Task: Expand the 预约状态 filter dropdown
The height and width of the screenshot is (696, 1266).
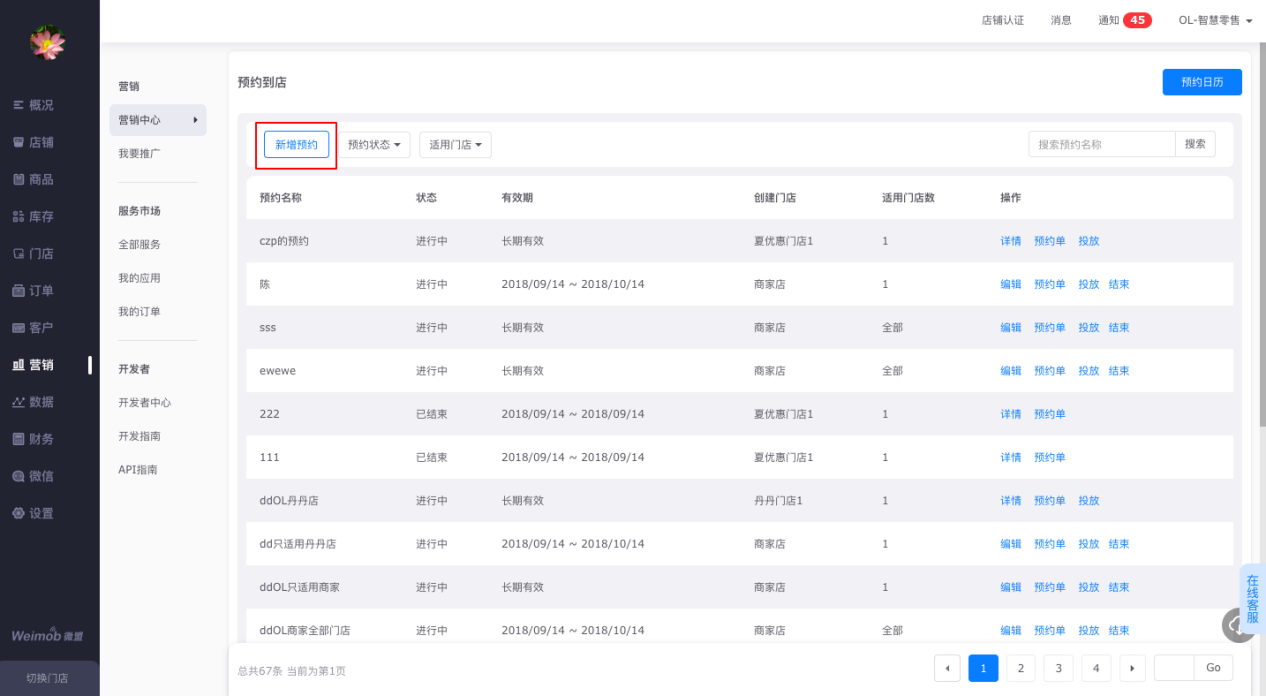Action: coord(374,145)
